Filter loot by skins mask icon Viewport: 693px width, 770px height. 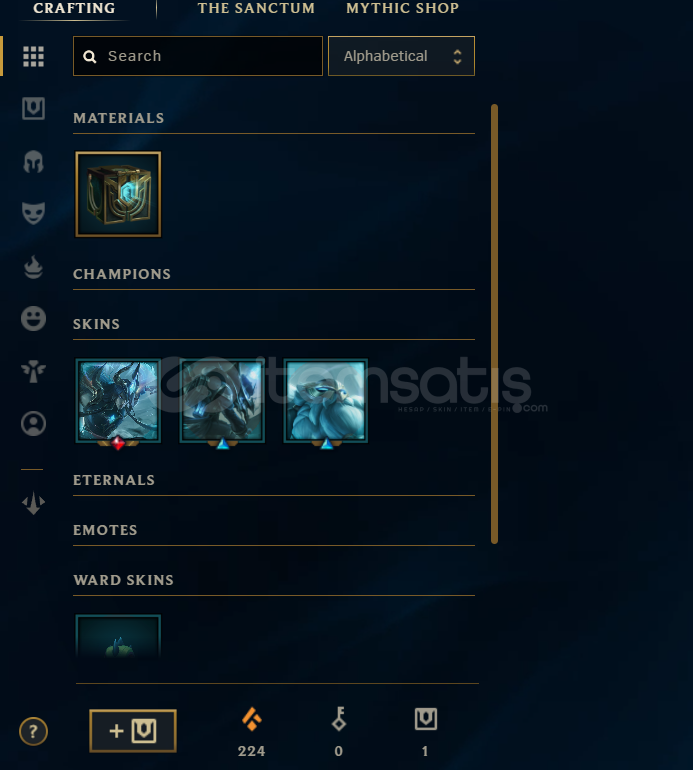click(33, 213)
